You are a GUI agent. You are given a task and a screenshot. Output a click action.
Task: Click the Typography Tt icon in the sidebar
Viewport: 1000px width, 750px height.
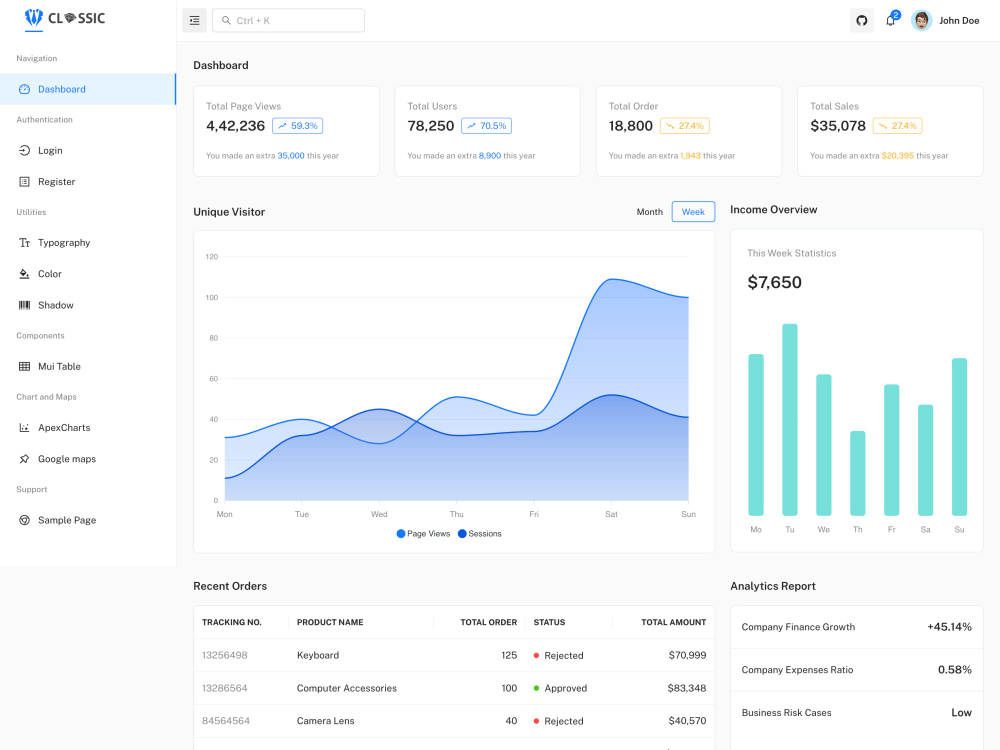[24, 243]
